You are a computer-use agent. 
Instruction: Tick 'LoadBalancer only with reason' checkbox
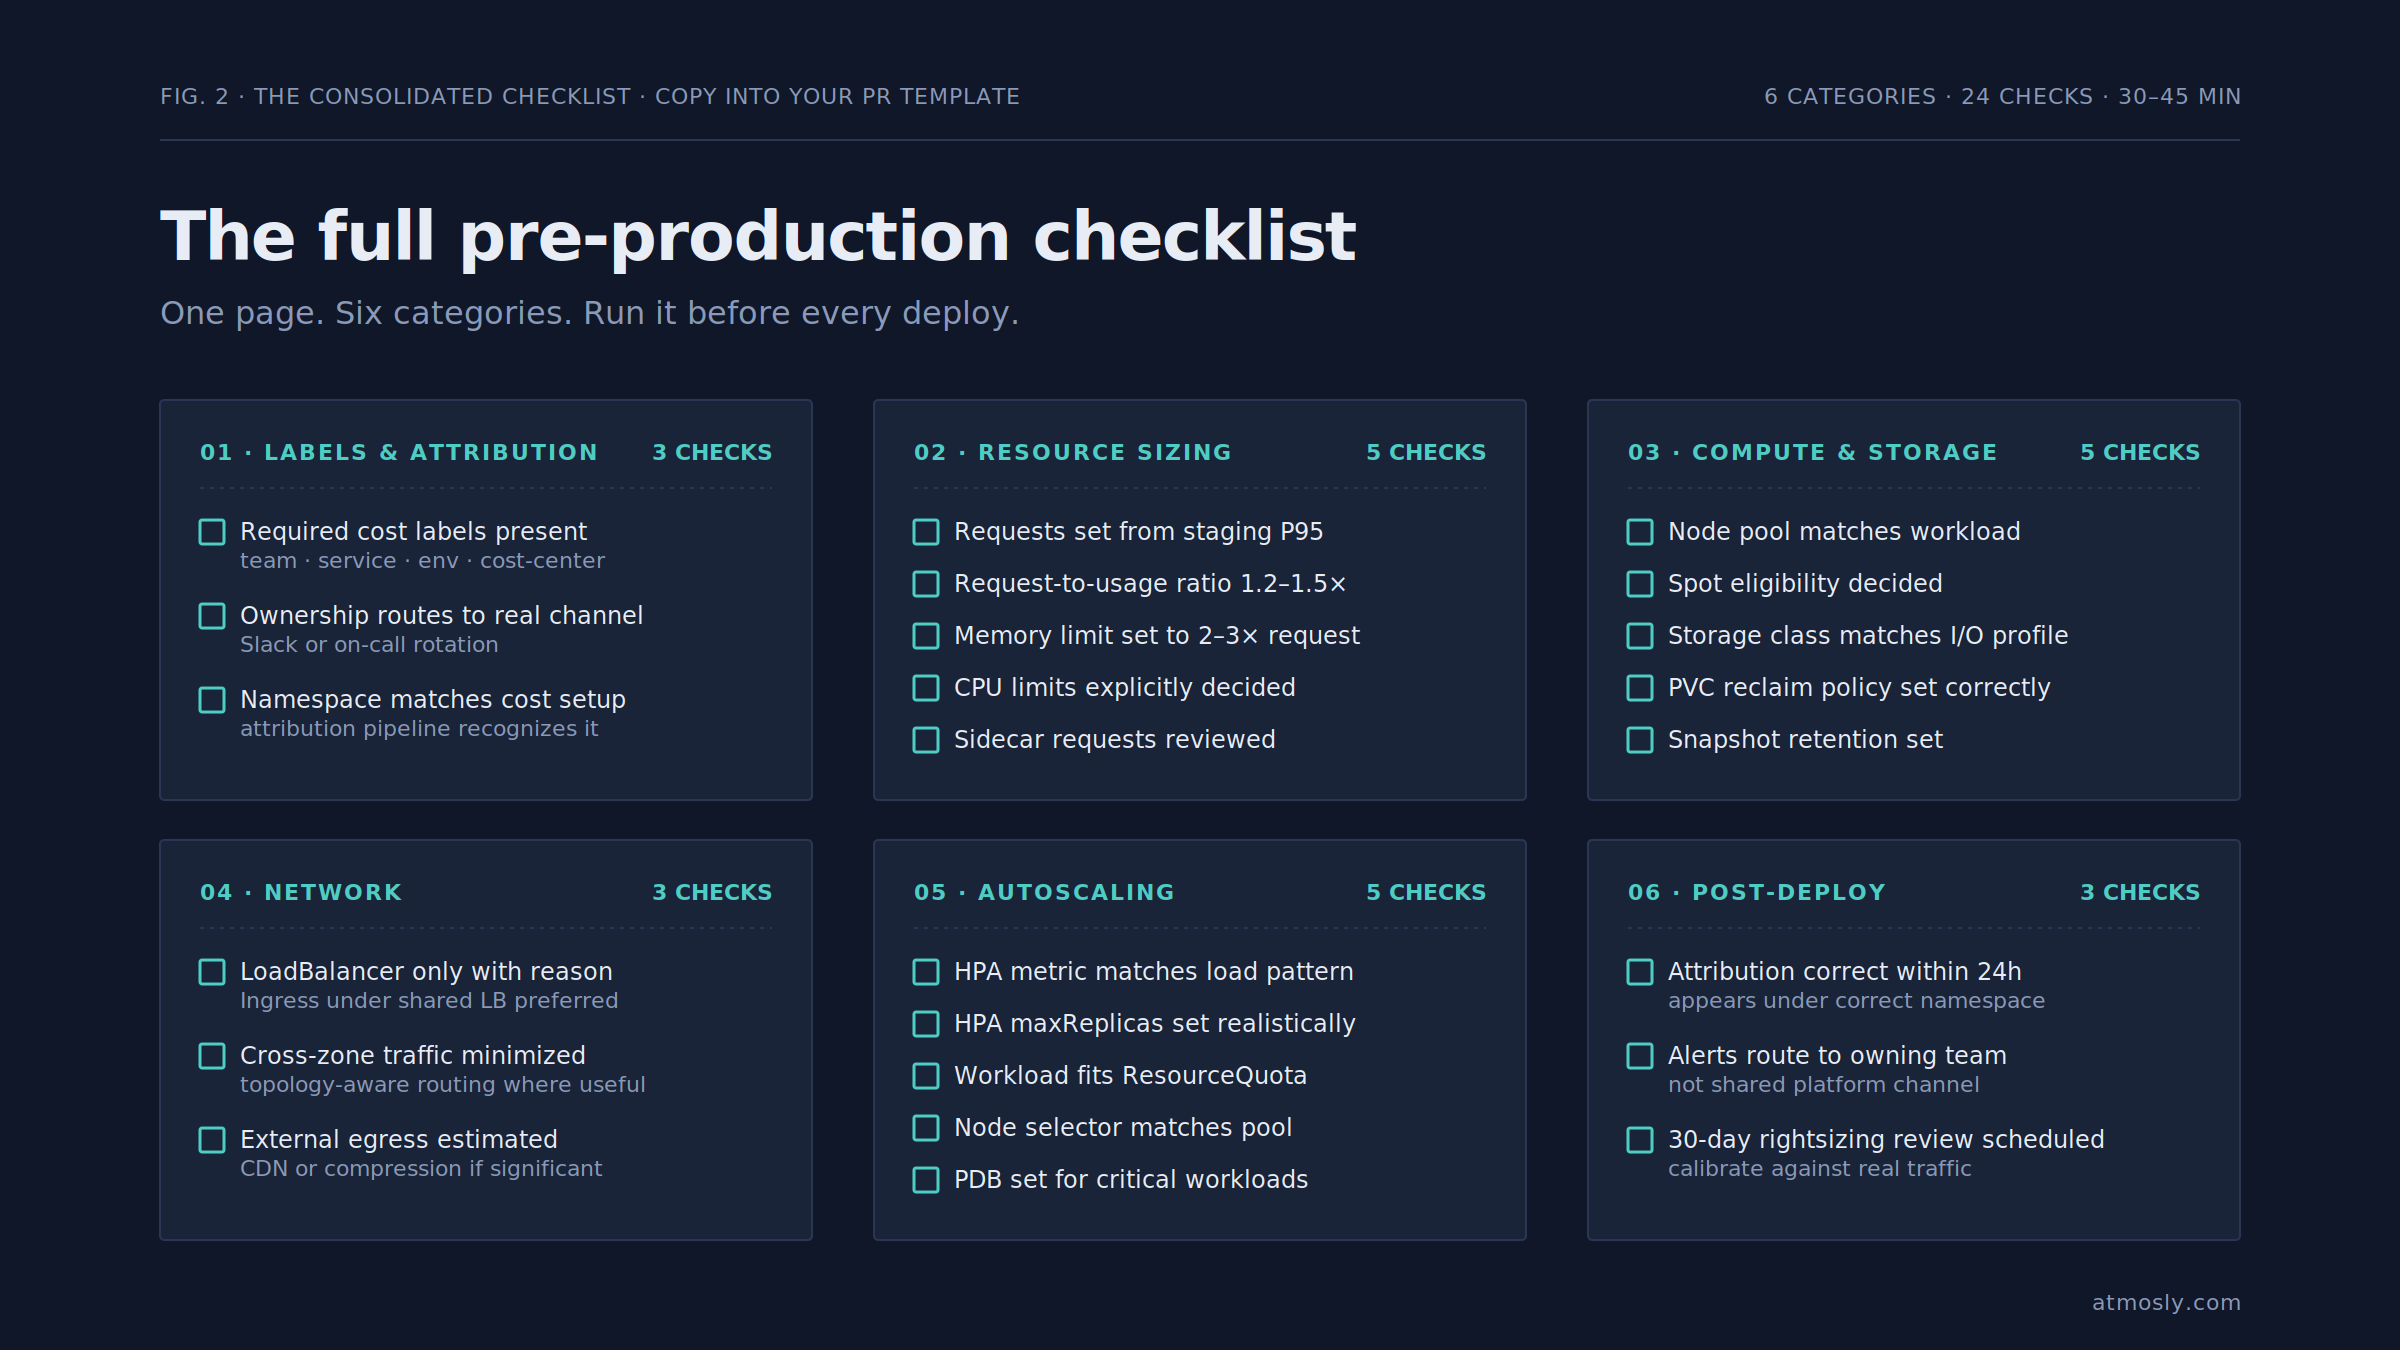pyautogui.click(x=212, y=972)
